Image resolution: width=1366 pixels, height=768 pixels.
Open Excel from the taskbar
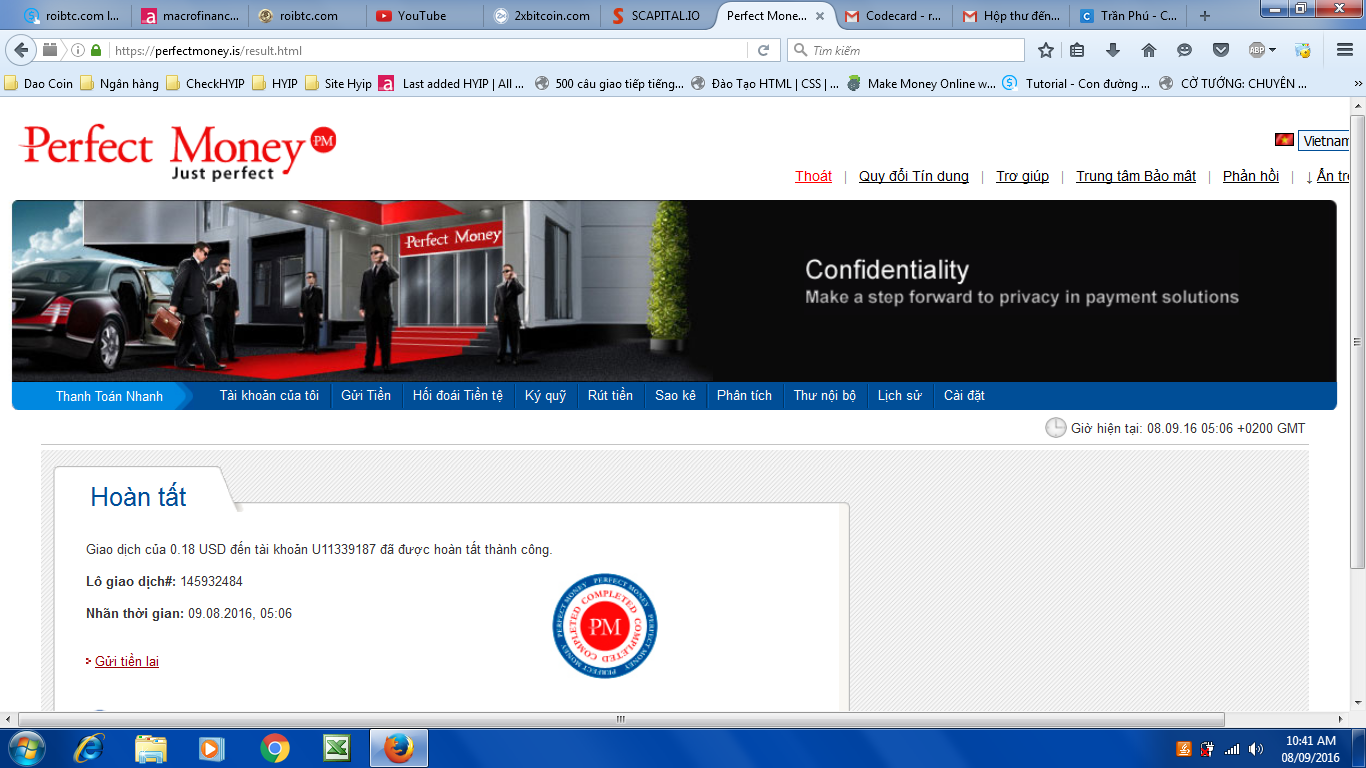click(336, 748)
